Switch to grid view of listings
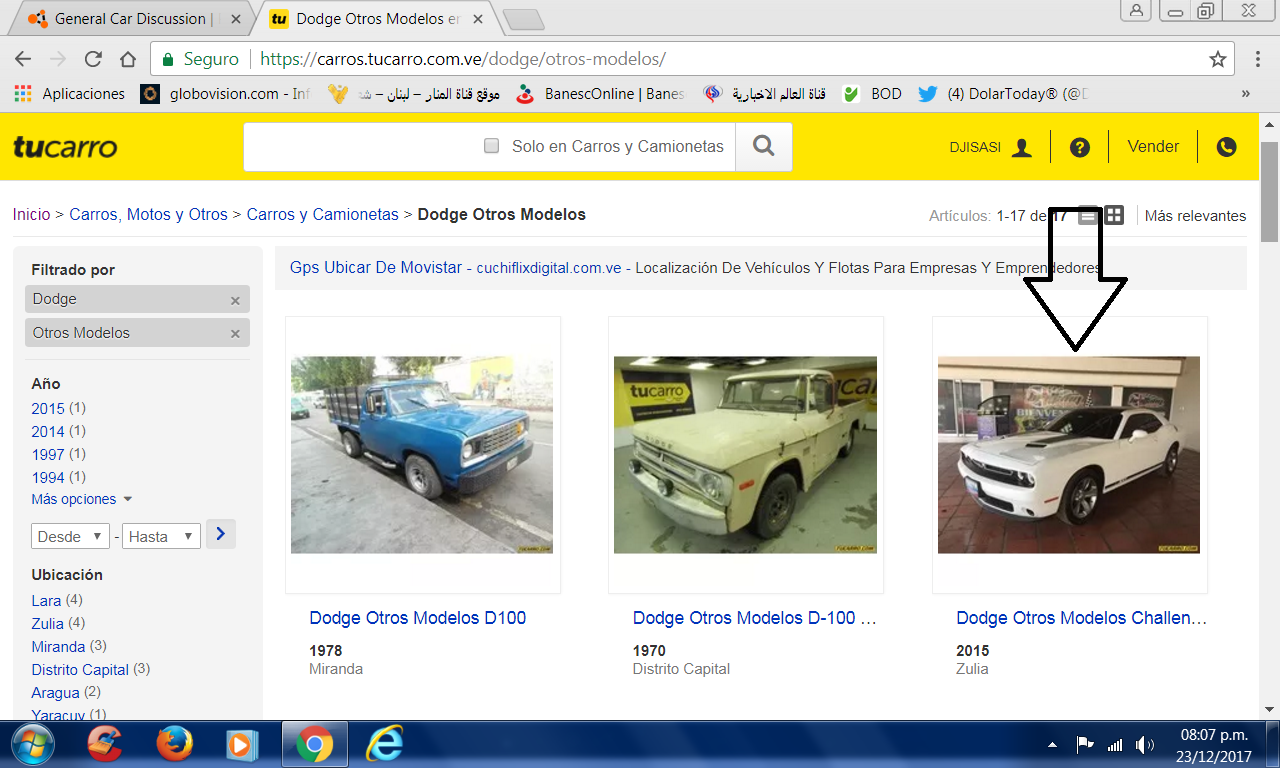Image resolution: width=1280 pixels, height=768 pixels. pyautogui.click(x=1114, y=215)
